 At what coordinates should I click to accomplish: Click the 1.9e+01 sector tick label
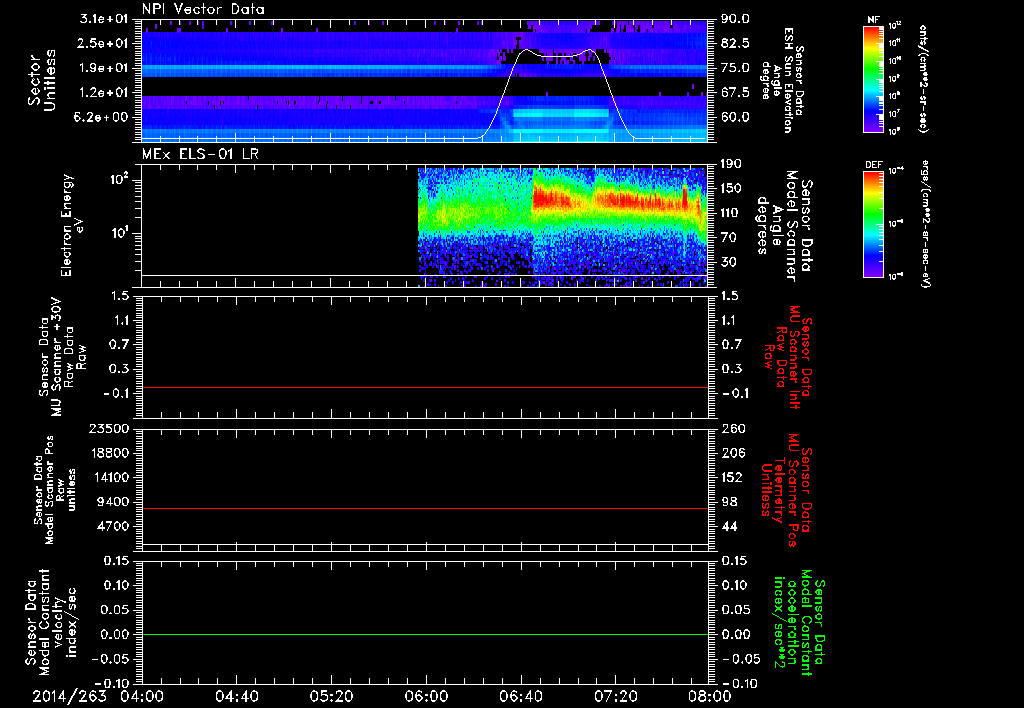click(104, 68)
